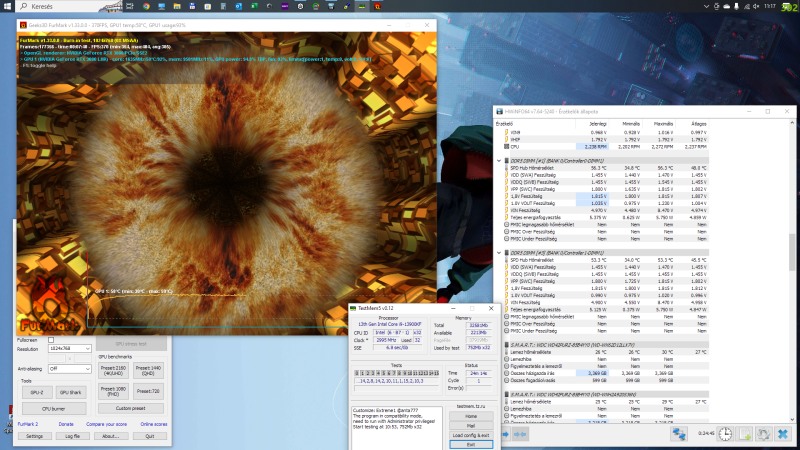Click the Home button in TestMem5
Viewport: 800px width, 450px height.
point(470,416)
